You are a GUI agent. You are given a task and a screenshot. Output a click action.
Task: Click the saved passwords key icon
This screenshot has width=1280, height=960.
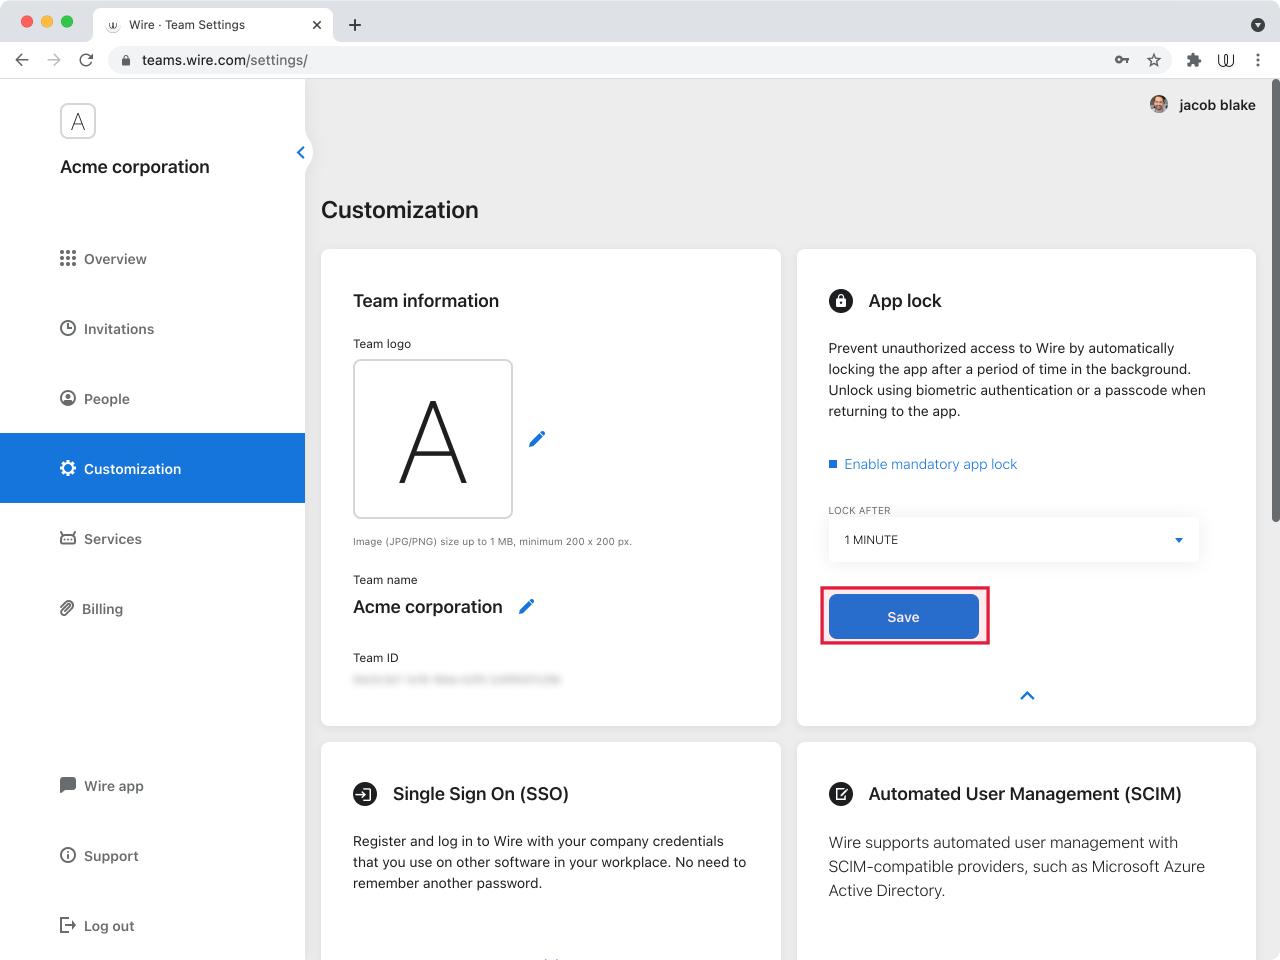click(x=1122, y=60)
